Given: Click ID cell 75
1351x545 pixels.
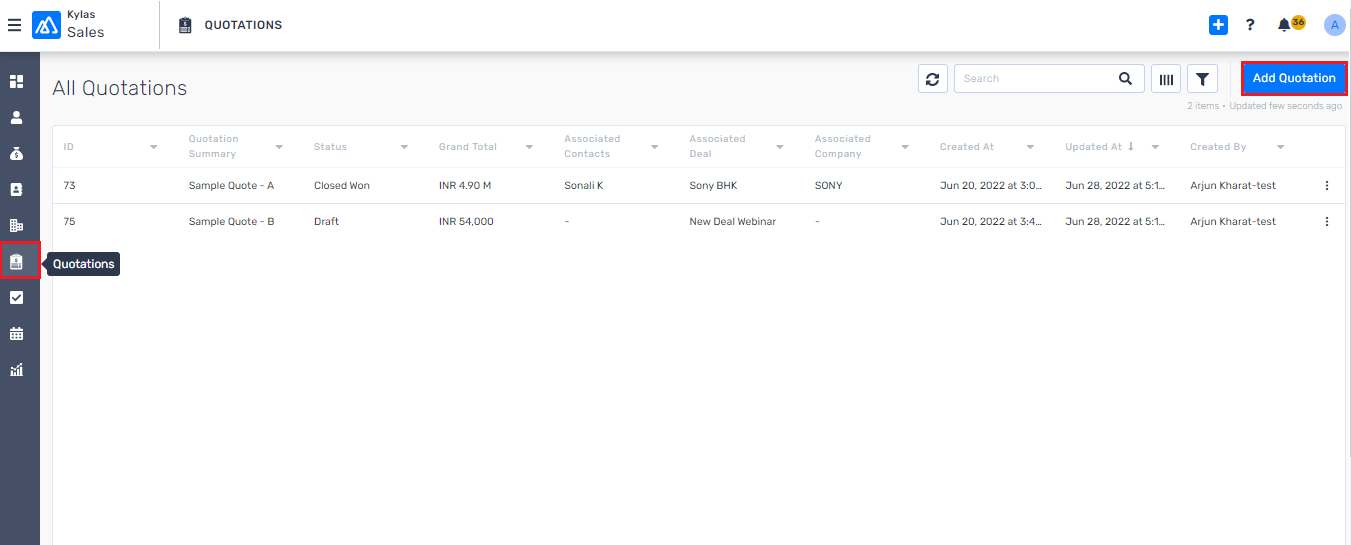Looking at the screenshot, I should (69, 221).
